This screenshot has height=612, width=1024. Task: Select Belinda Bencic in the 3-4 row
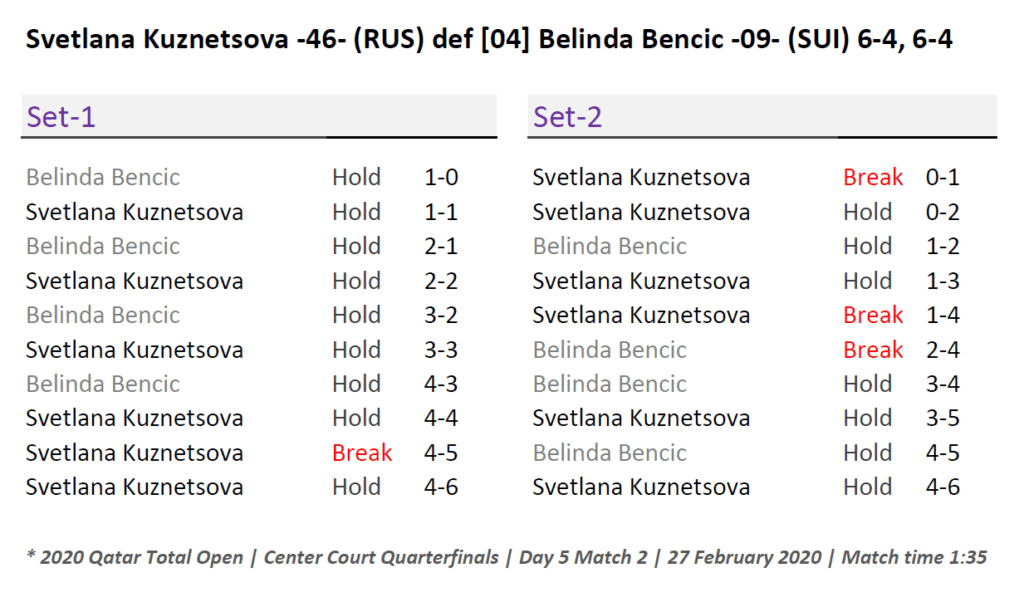coord(609,384)
